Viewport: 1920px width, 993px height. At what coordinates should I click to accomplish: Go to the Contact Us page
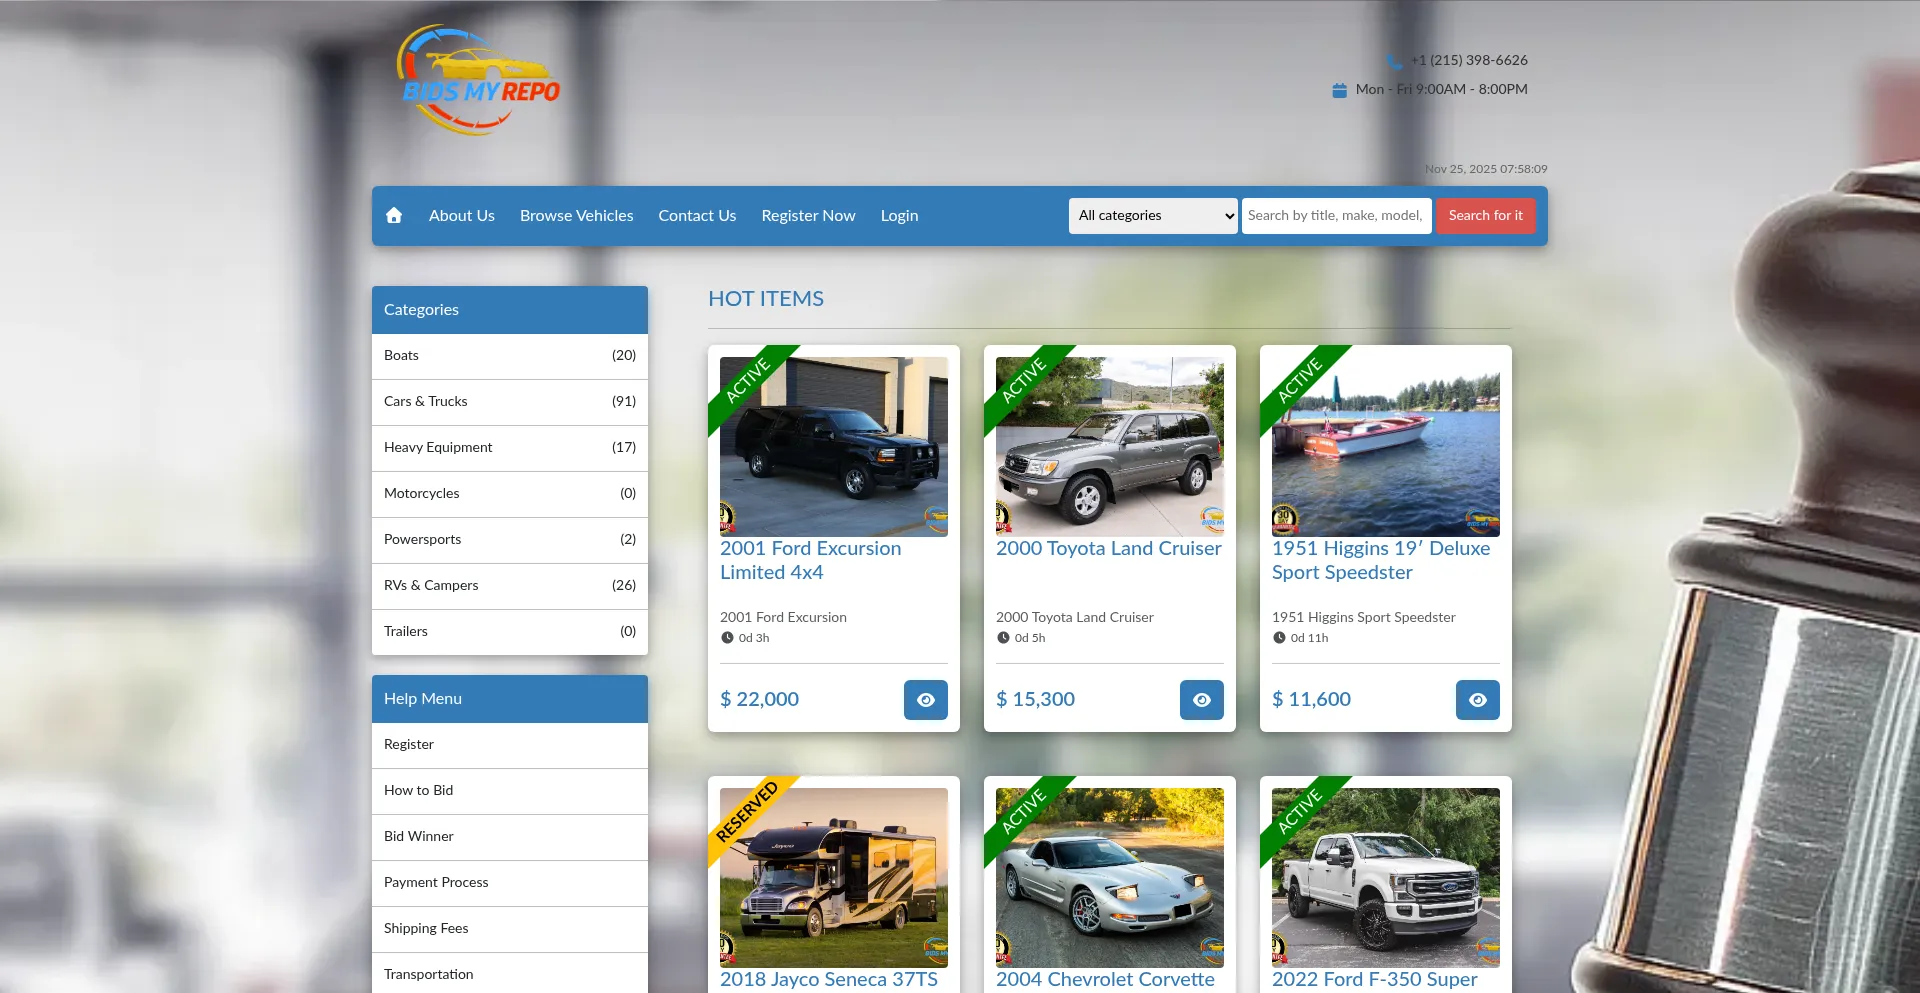(697, 216)
